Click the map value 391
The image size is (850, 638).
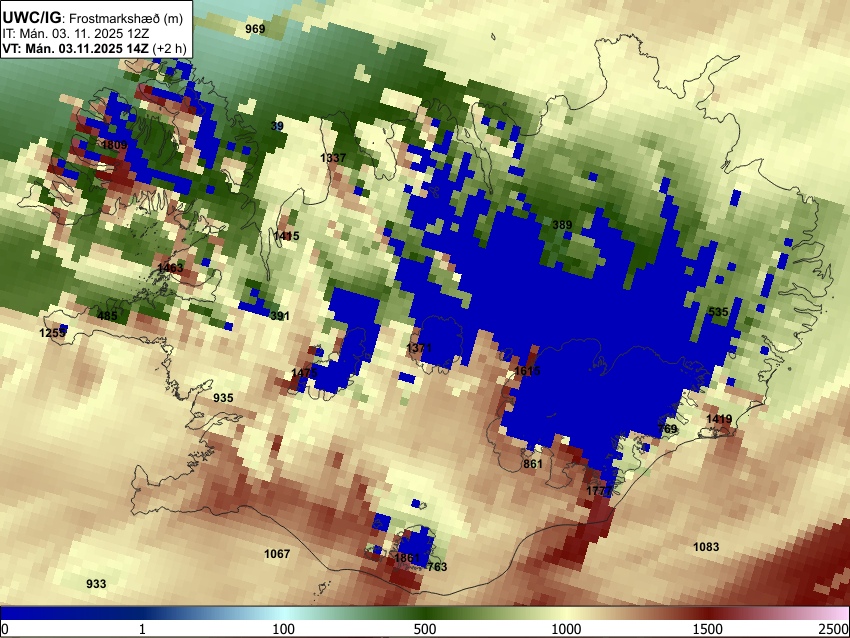coord(280,316)
